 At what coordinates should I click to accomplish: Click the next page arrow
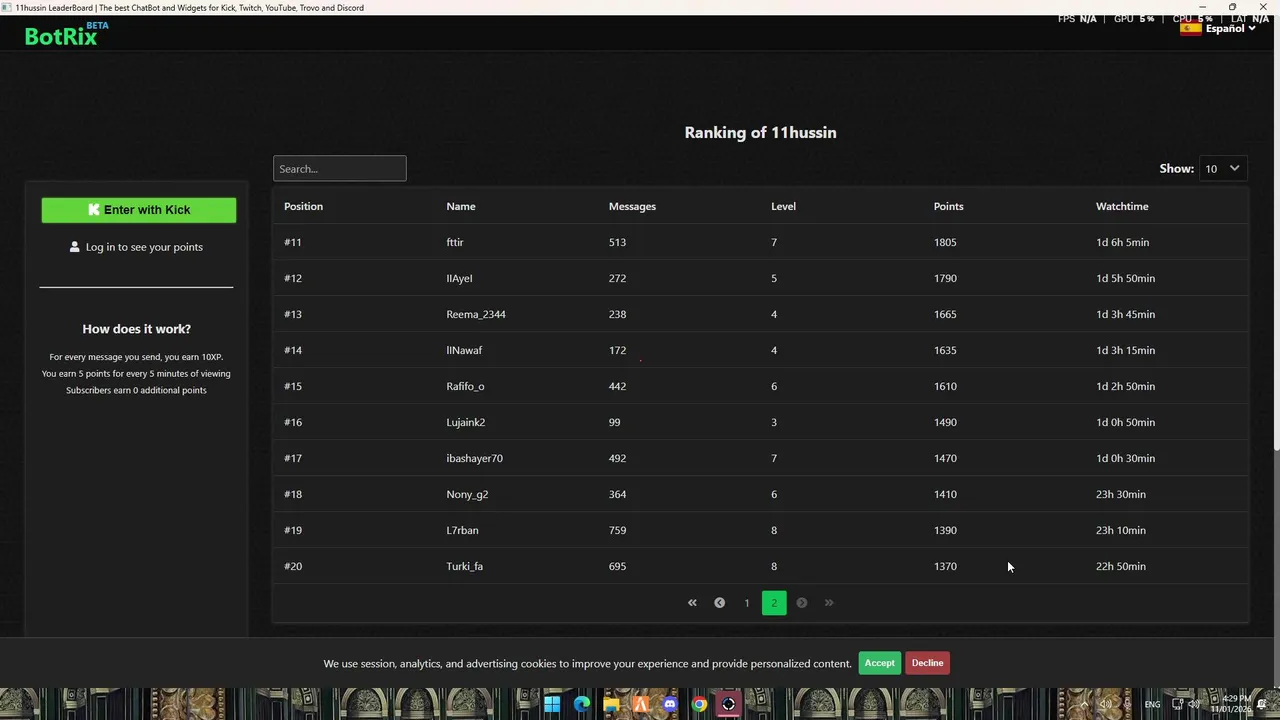pos(802,603)
